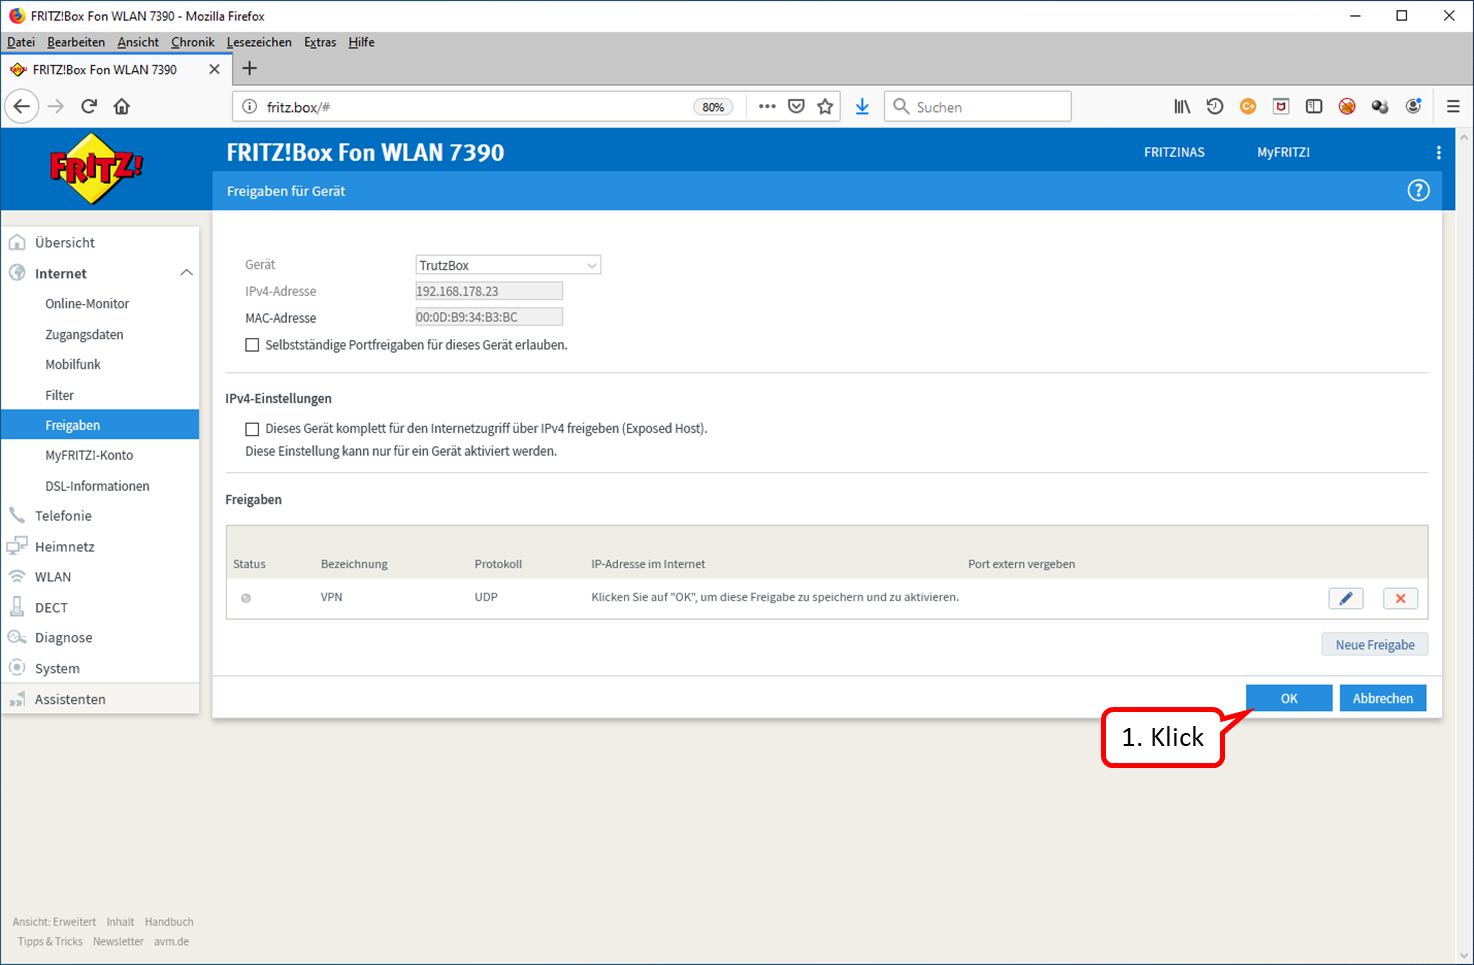Open the help question mark icon
Image resolution: width=1474 pixels, height=965 pixels.
(1418, 191)
